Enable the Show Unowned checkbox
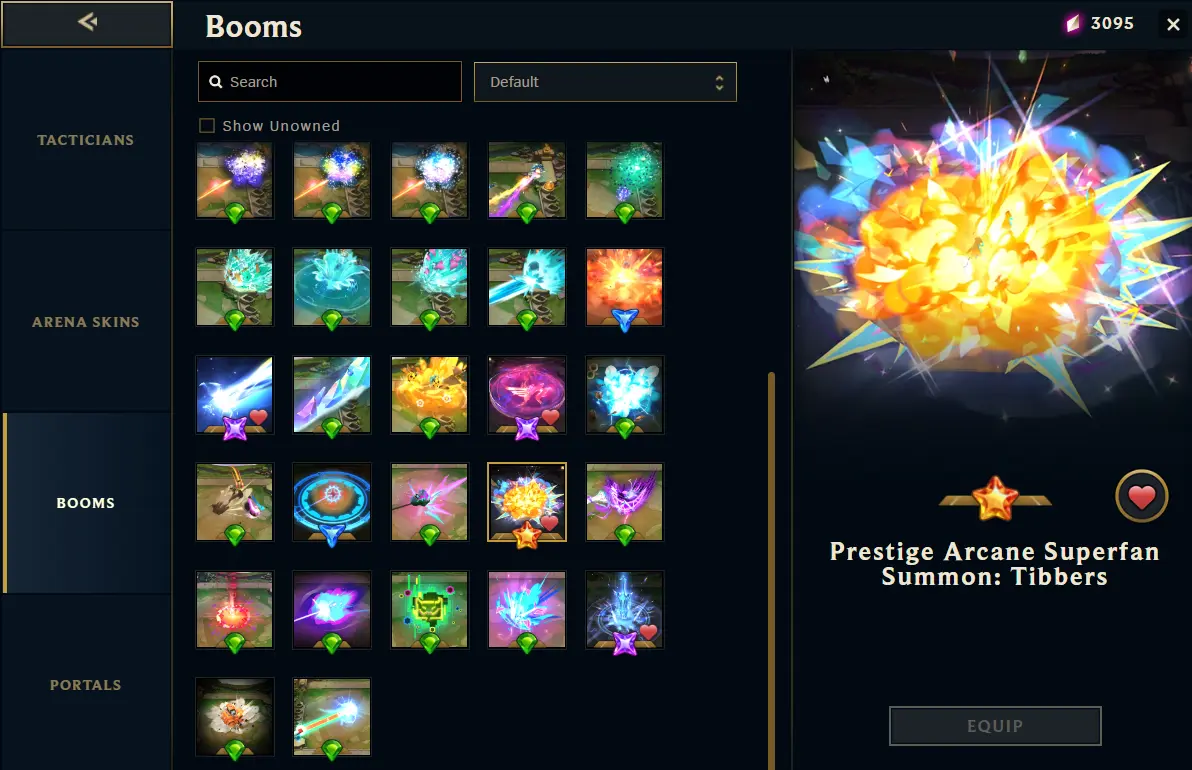Image resolution: width=1192 pixels, height=770 pixels. coord(207,125)
